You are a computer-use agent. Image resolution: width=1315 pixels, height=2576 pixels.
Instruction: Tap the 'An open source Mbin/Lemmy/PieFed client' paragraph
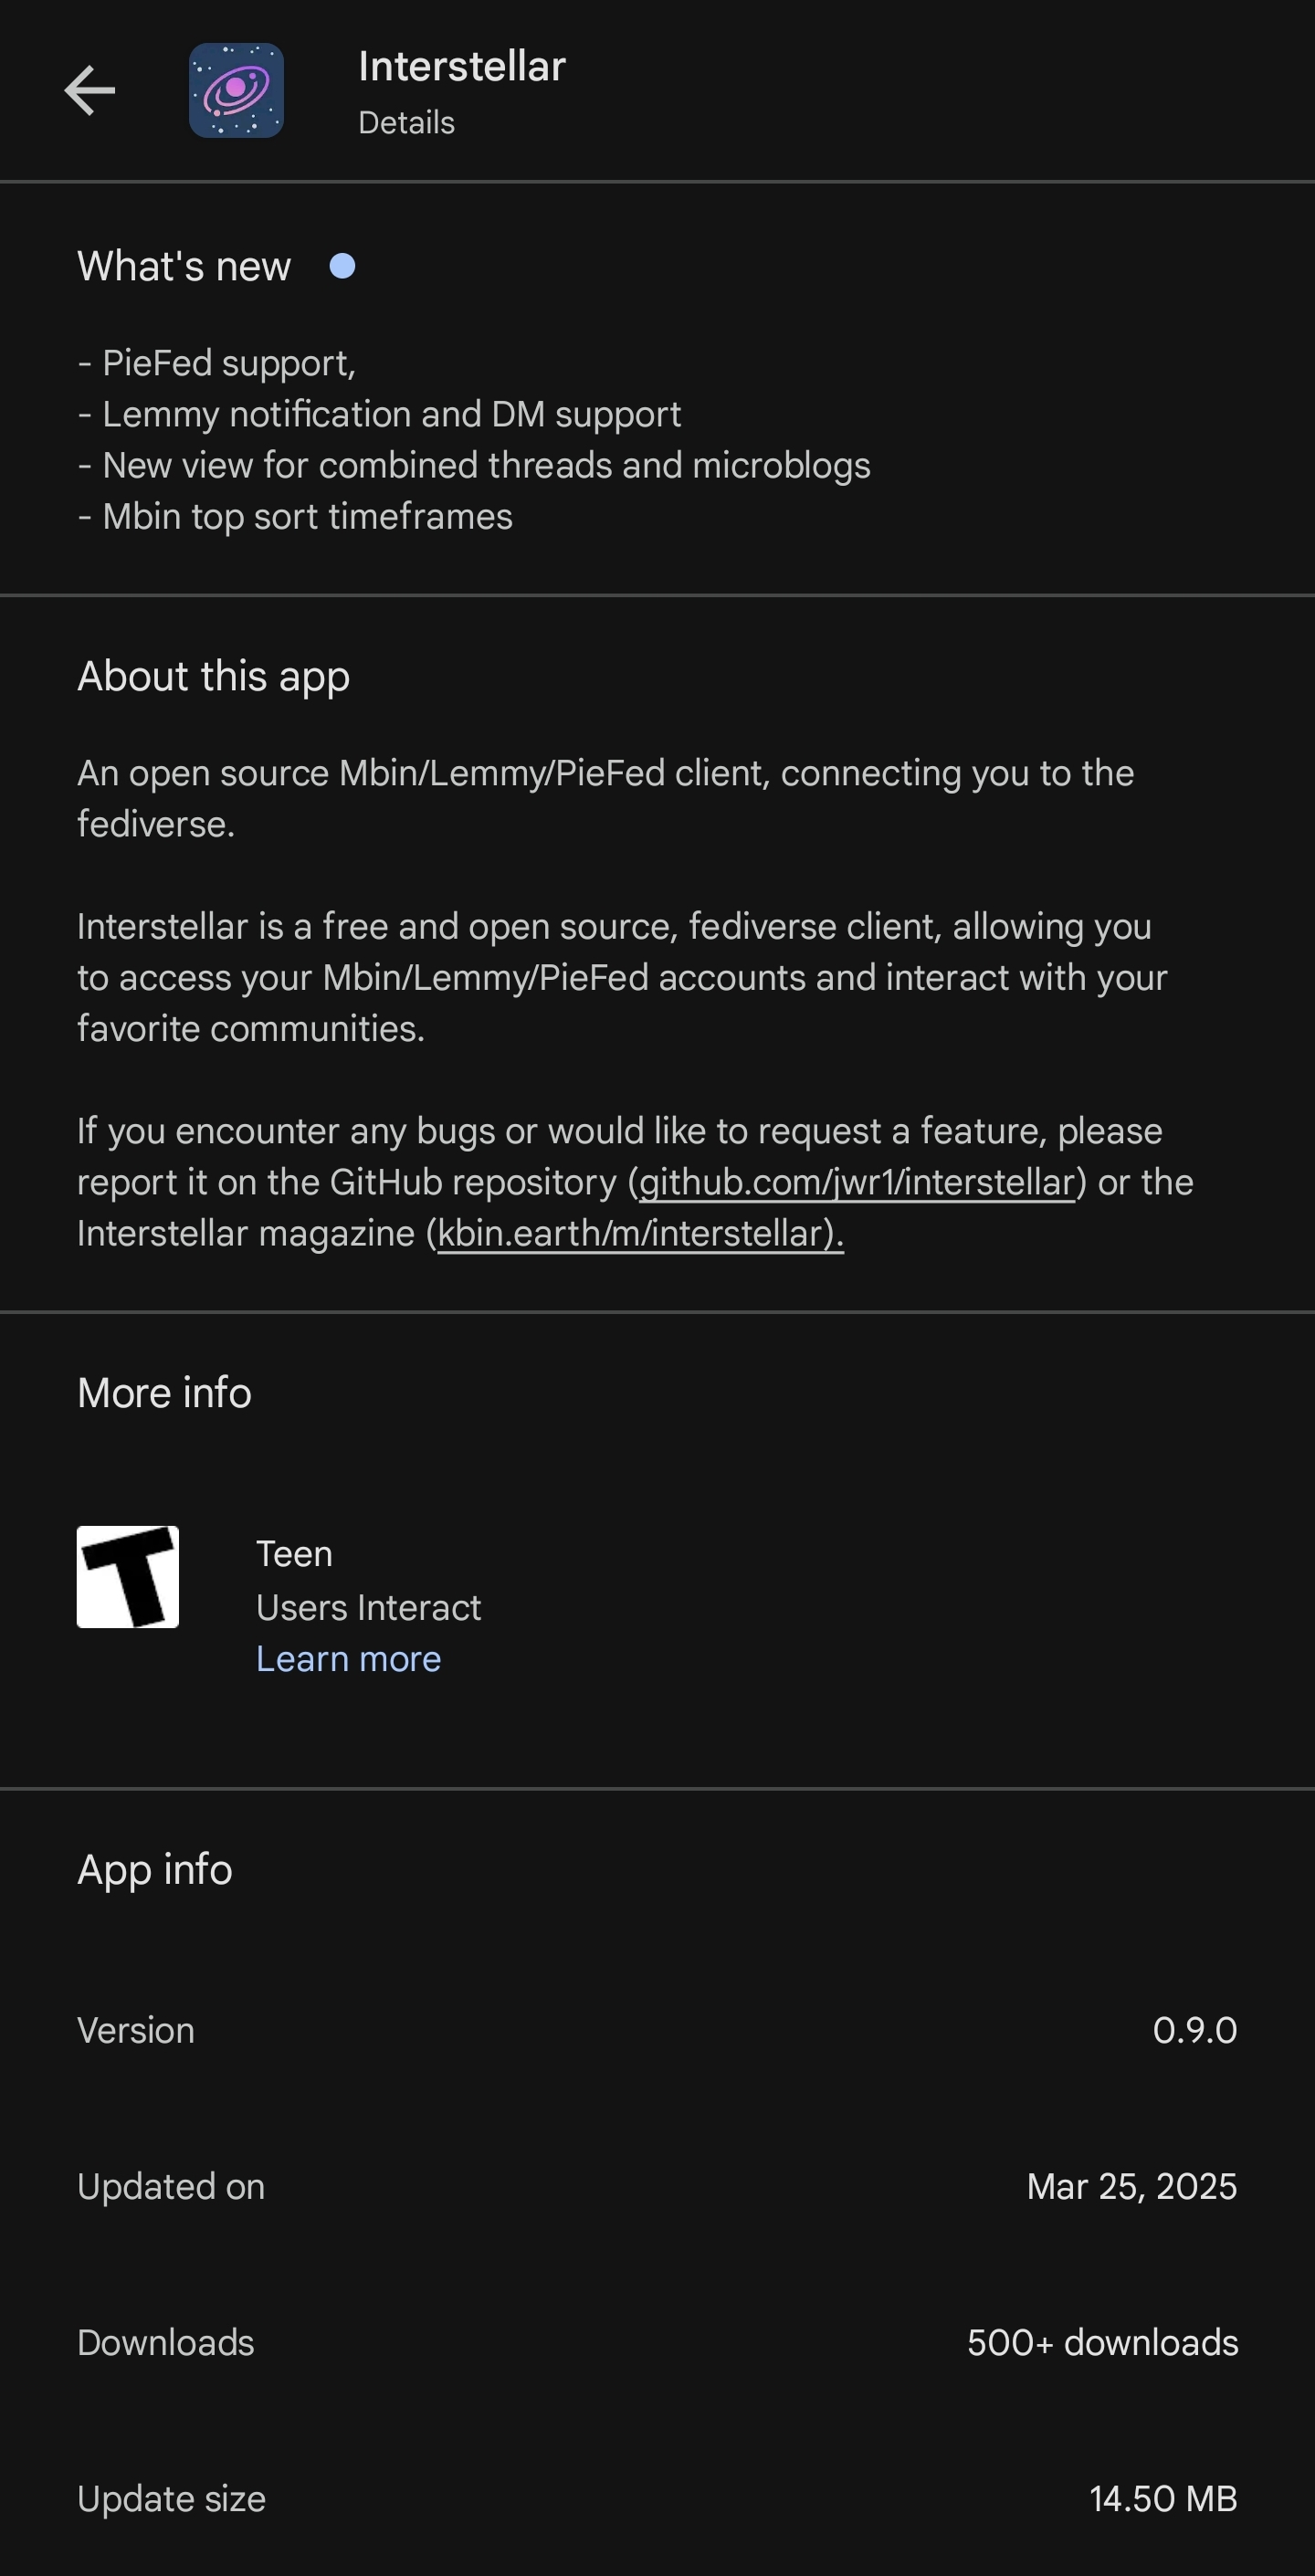606,798
